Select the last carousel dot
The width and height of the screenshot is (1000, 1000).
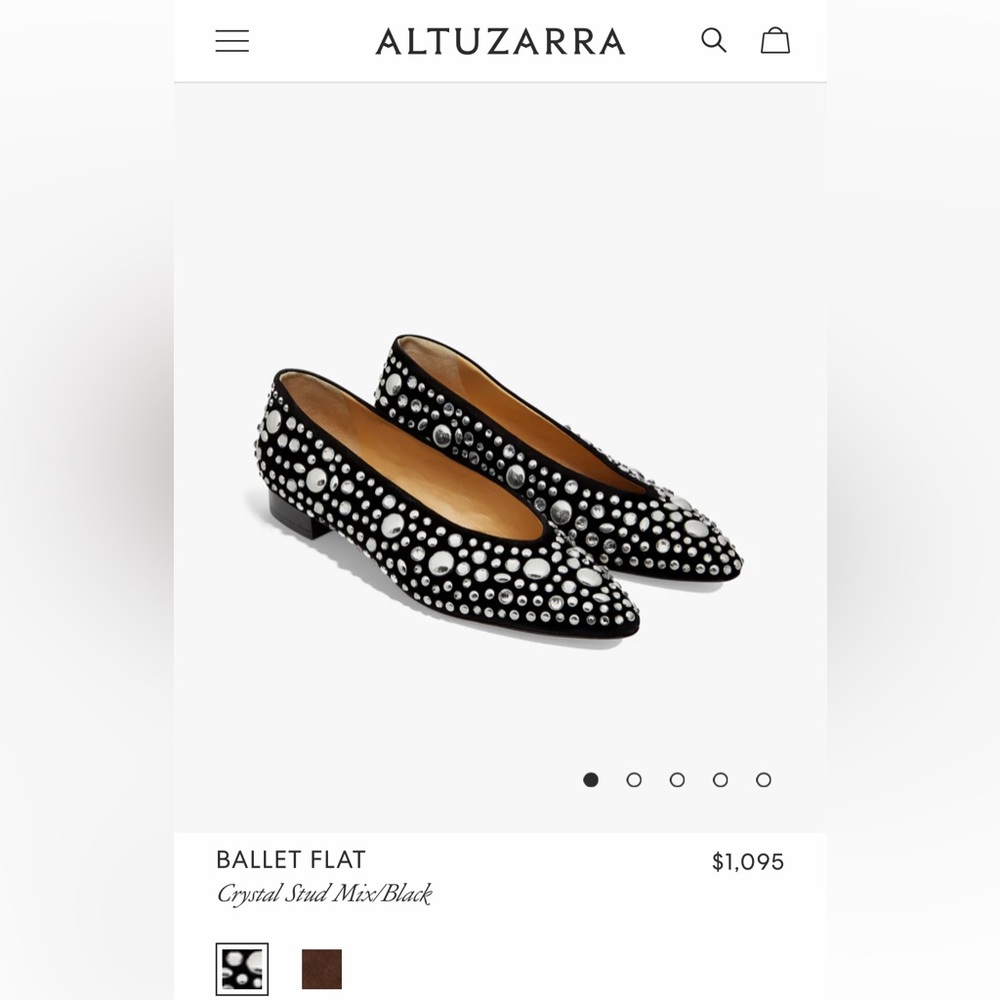tap(764, 779)
